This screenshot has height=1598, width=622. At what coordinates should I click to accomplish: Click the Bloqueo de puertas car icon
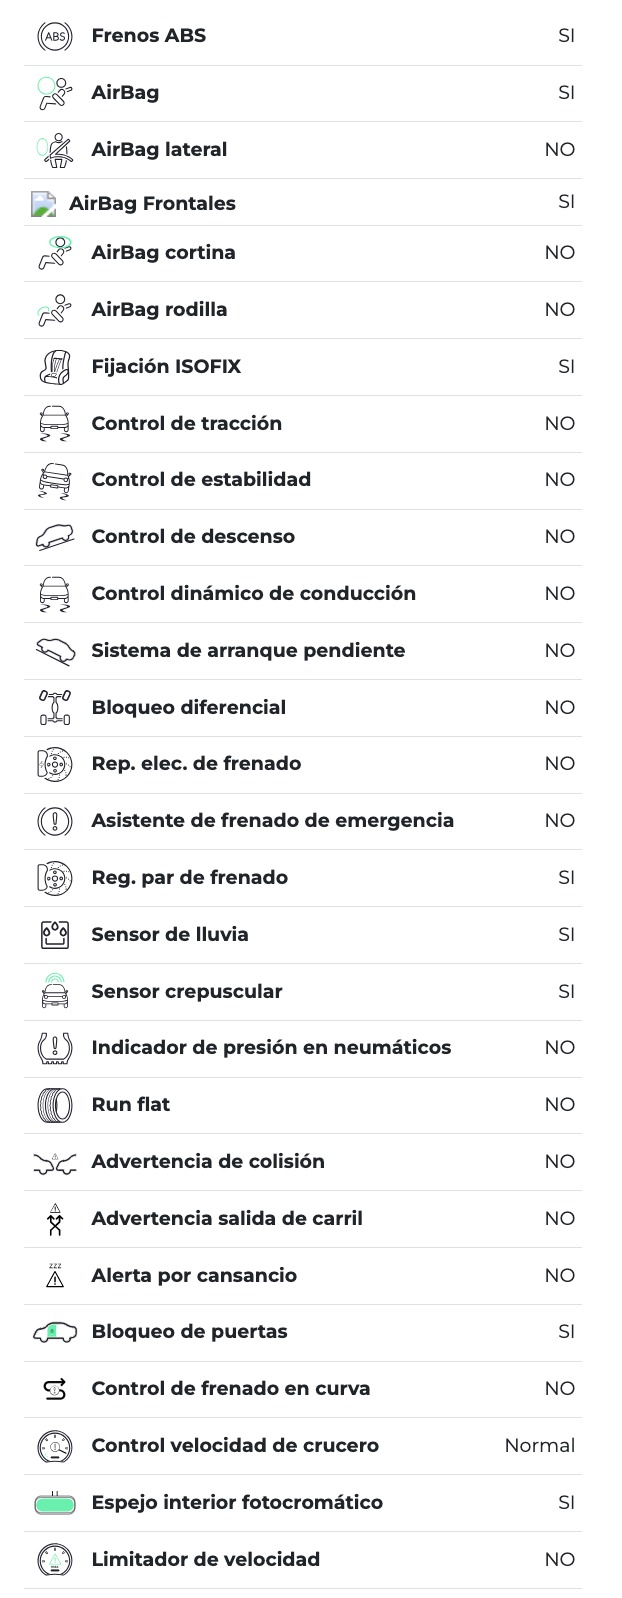point(54,1332)
